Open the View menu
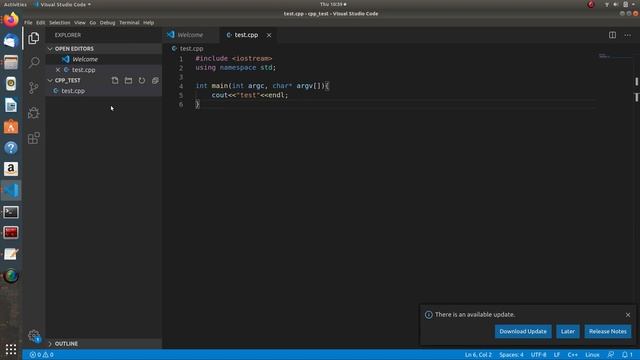 coord(80,23)
